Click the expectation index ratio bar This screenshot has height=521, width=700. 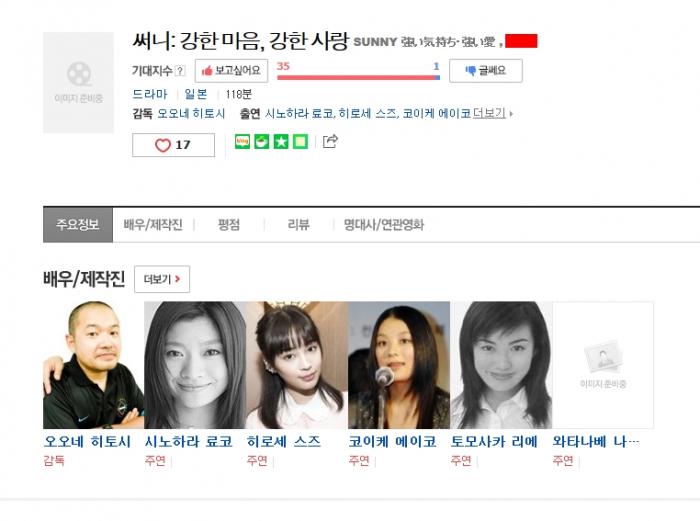pos(358,77)
